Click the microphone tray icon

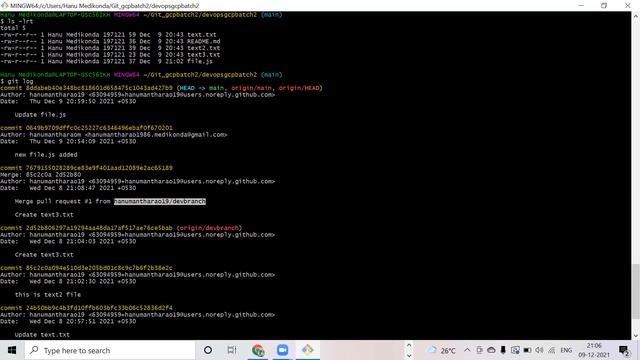tap(503, 350)
